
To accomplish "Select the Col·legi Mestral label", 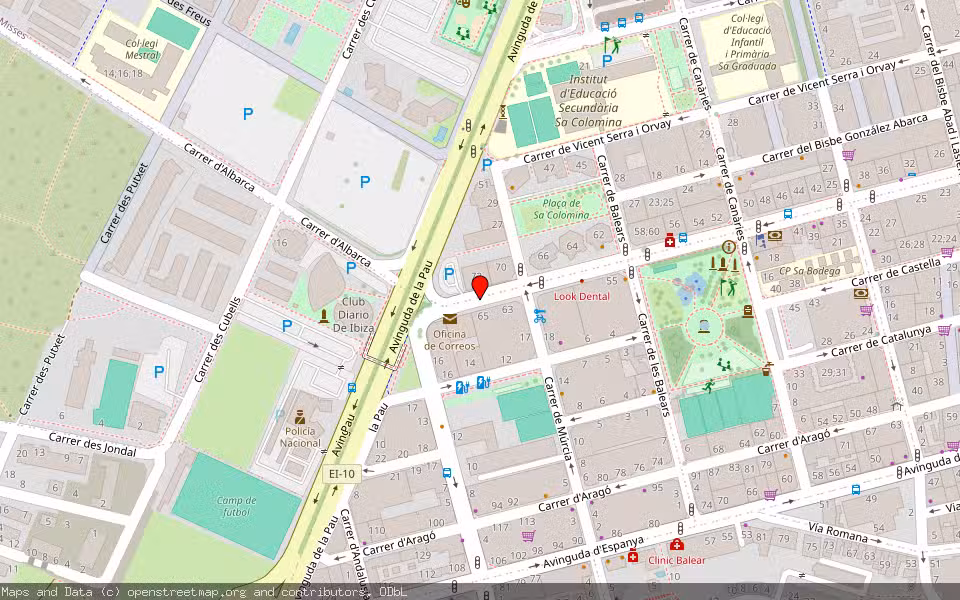I will coord(142,50).
